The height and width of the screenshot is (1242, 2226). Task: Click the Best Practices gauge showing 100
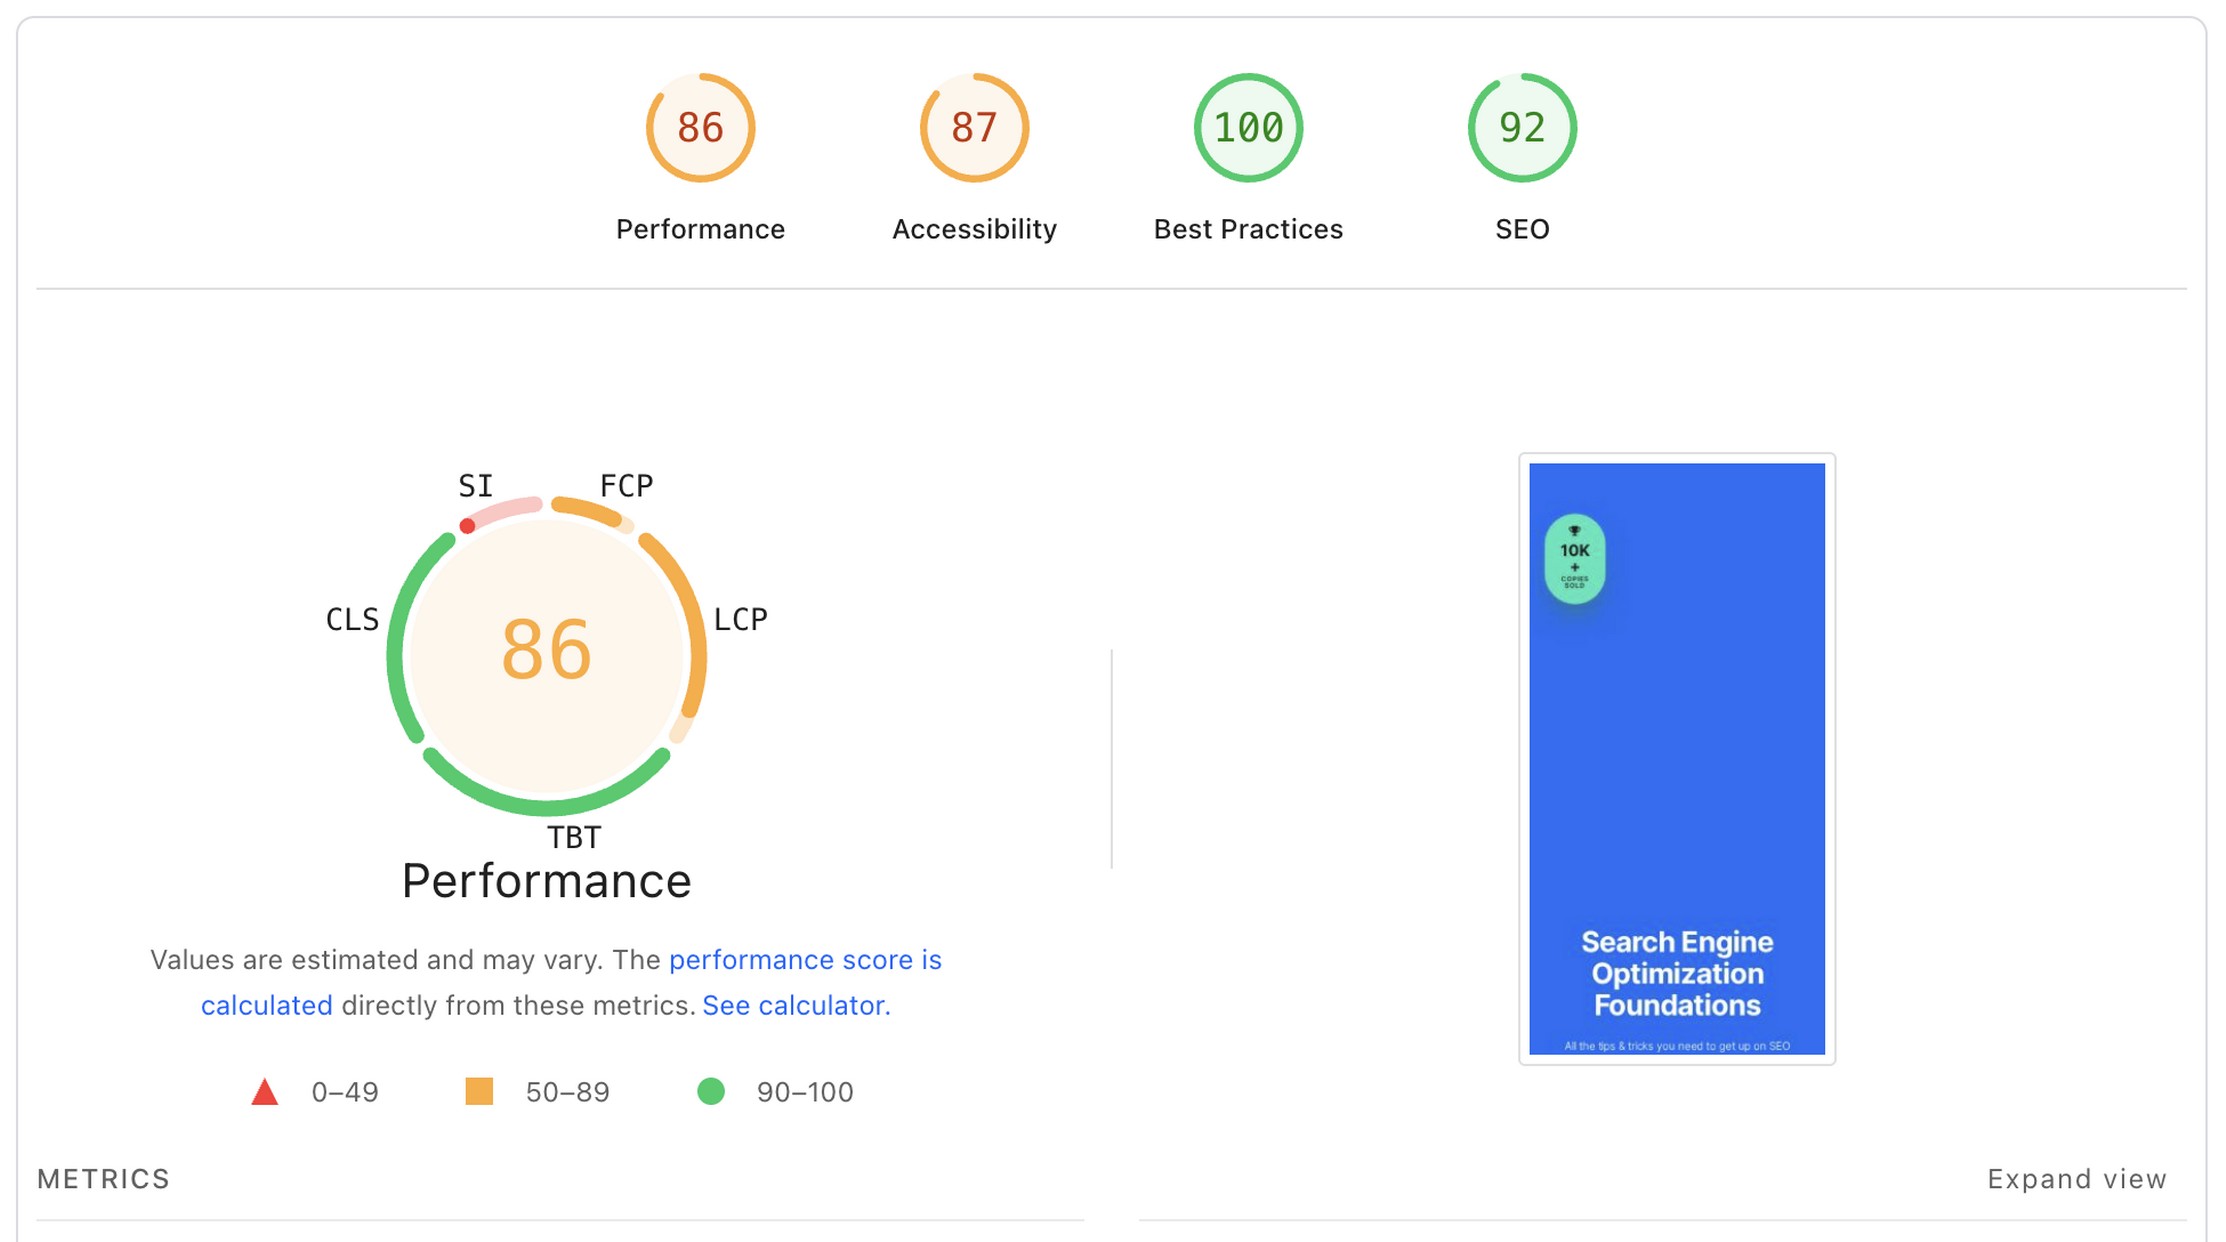click(x=1246, y=127)
